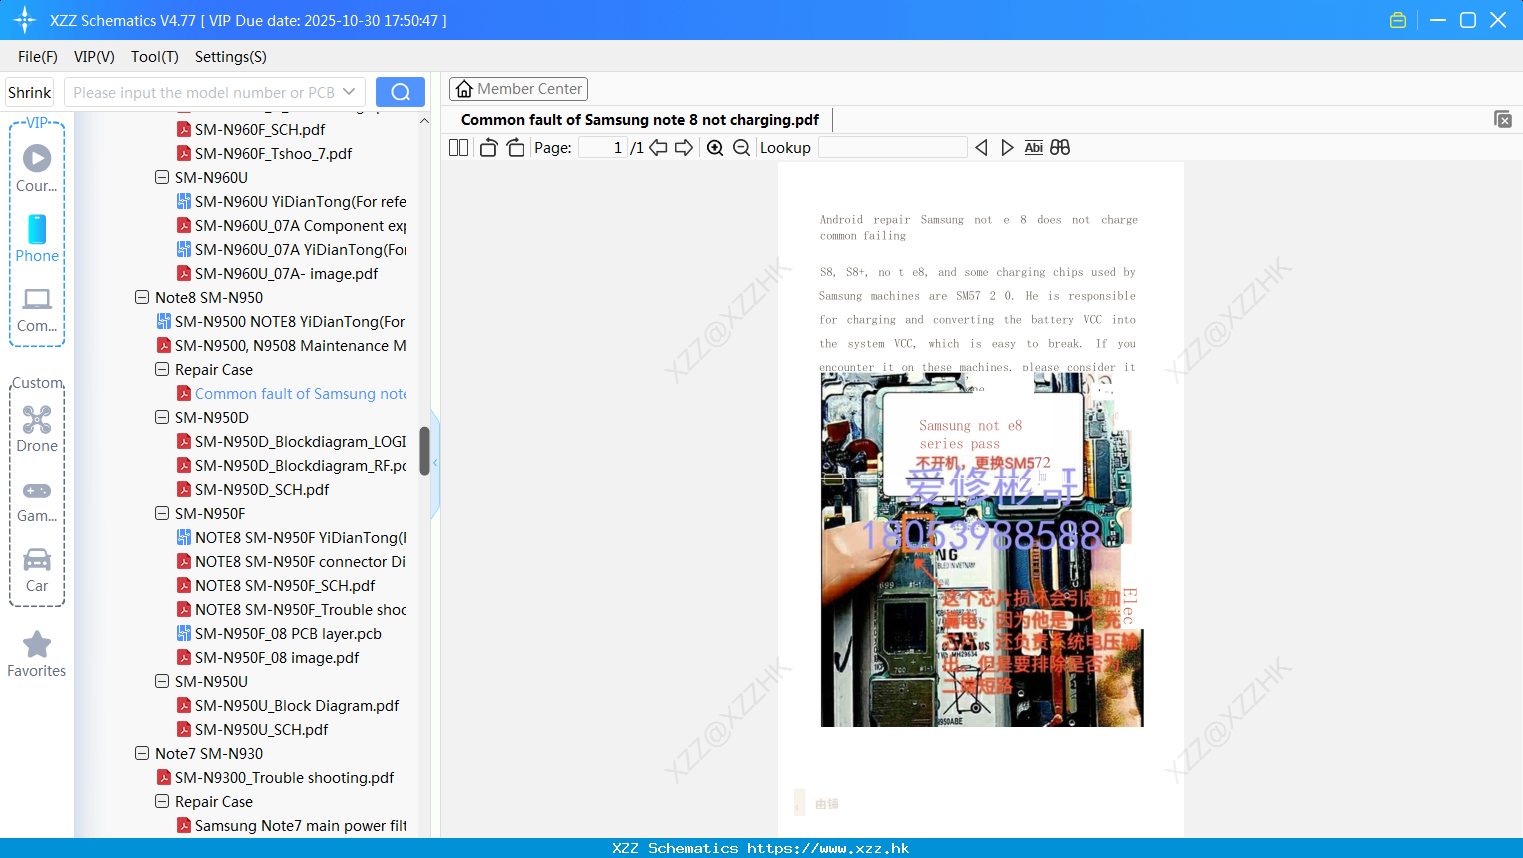Screen dimensions: 1523x858
Task: Open SM-N950U_SCH.pdf
Action: tap(261, 729)
